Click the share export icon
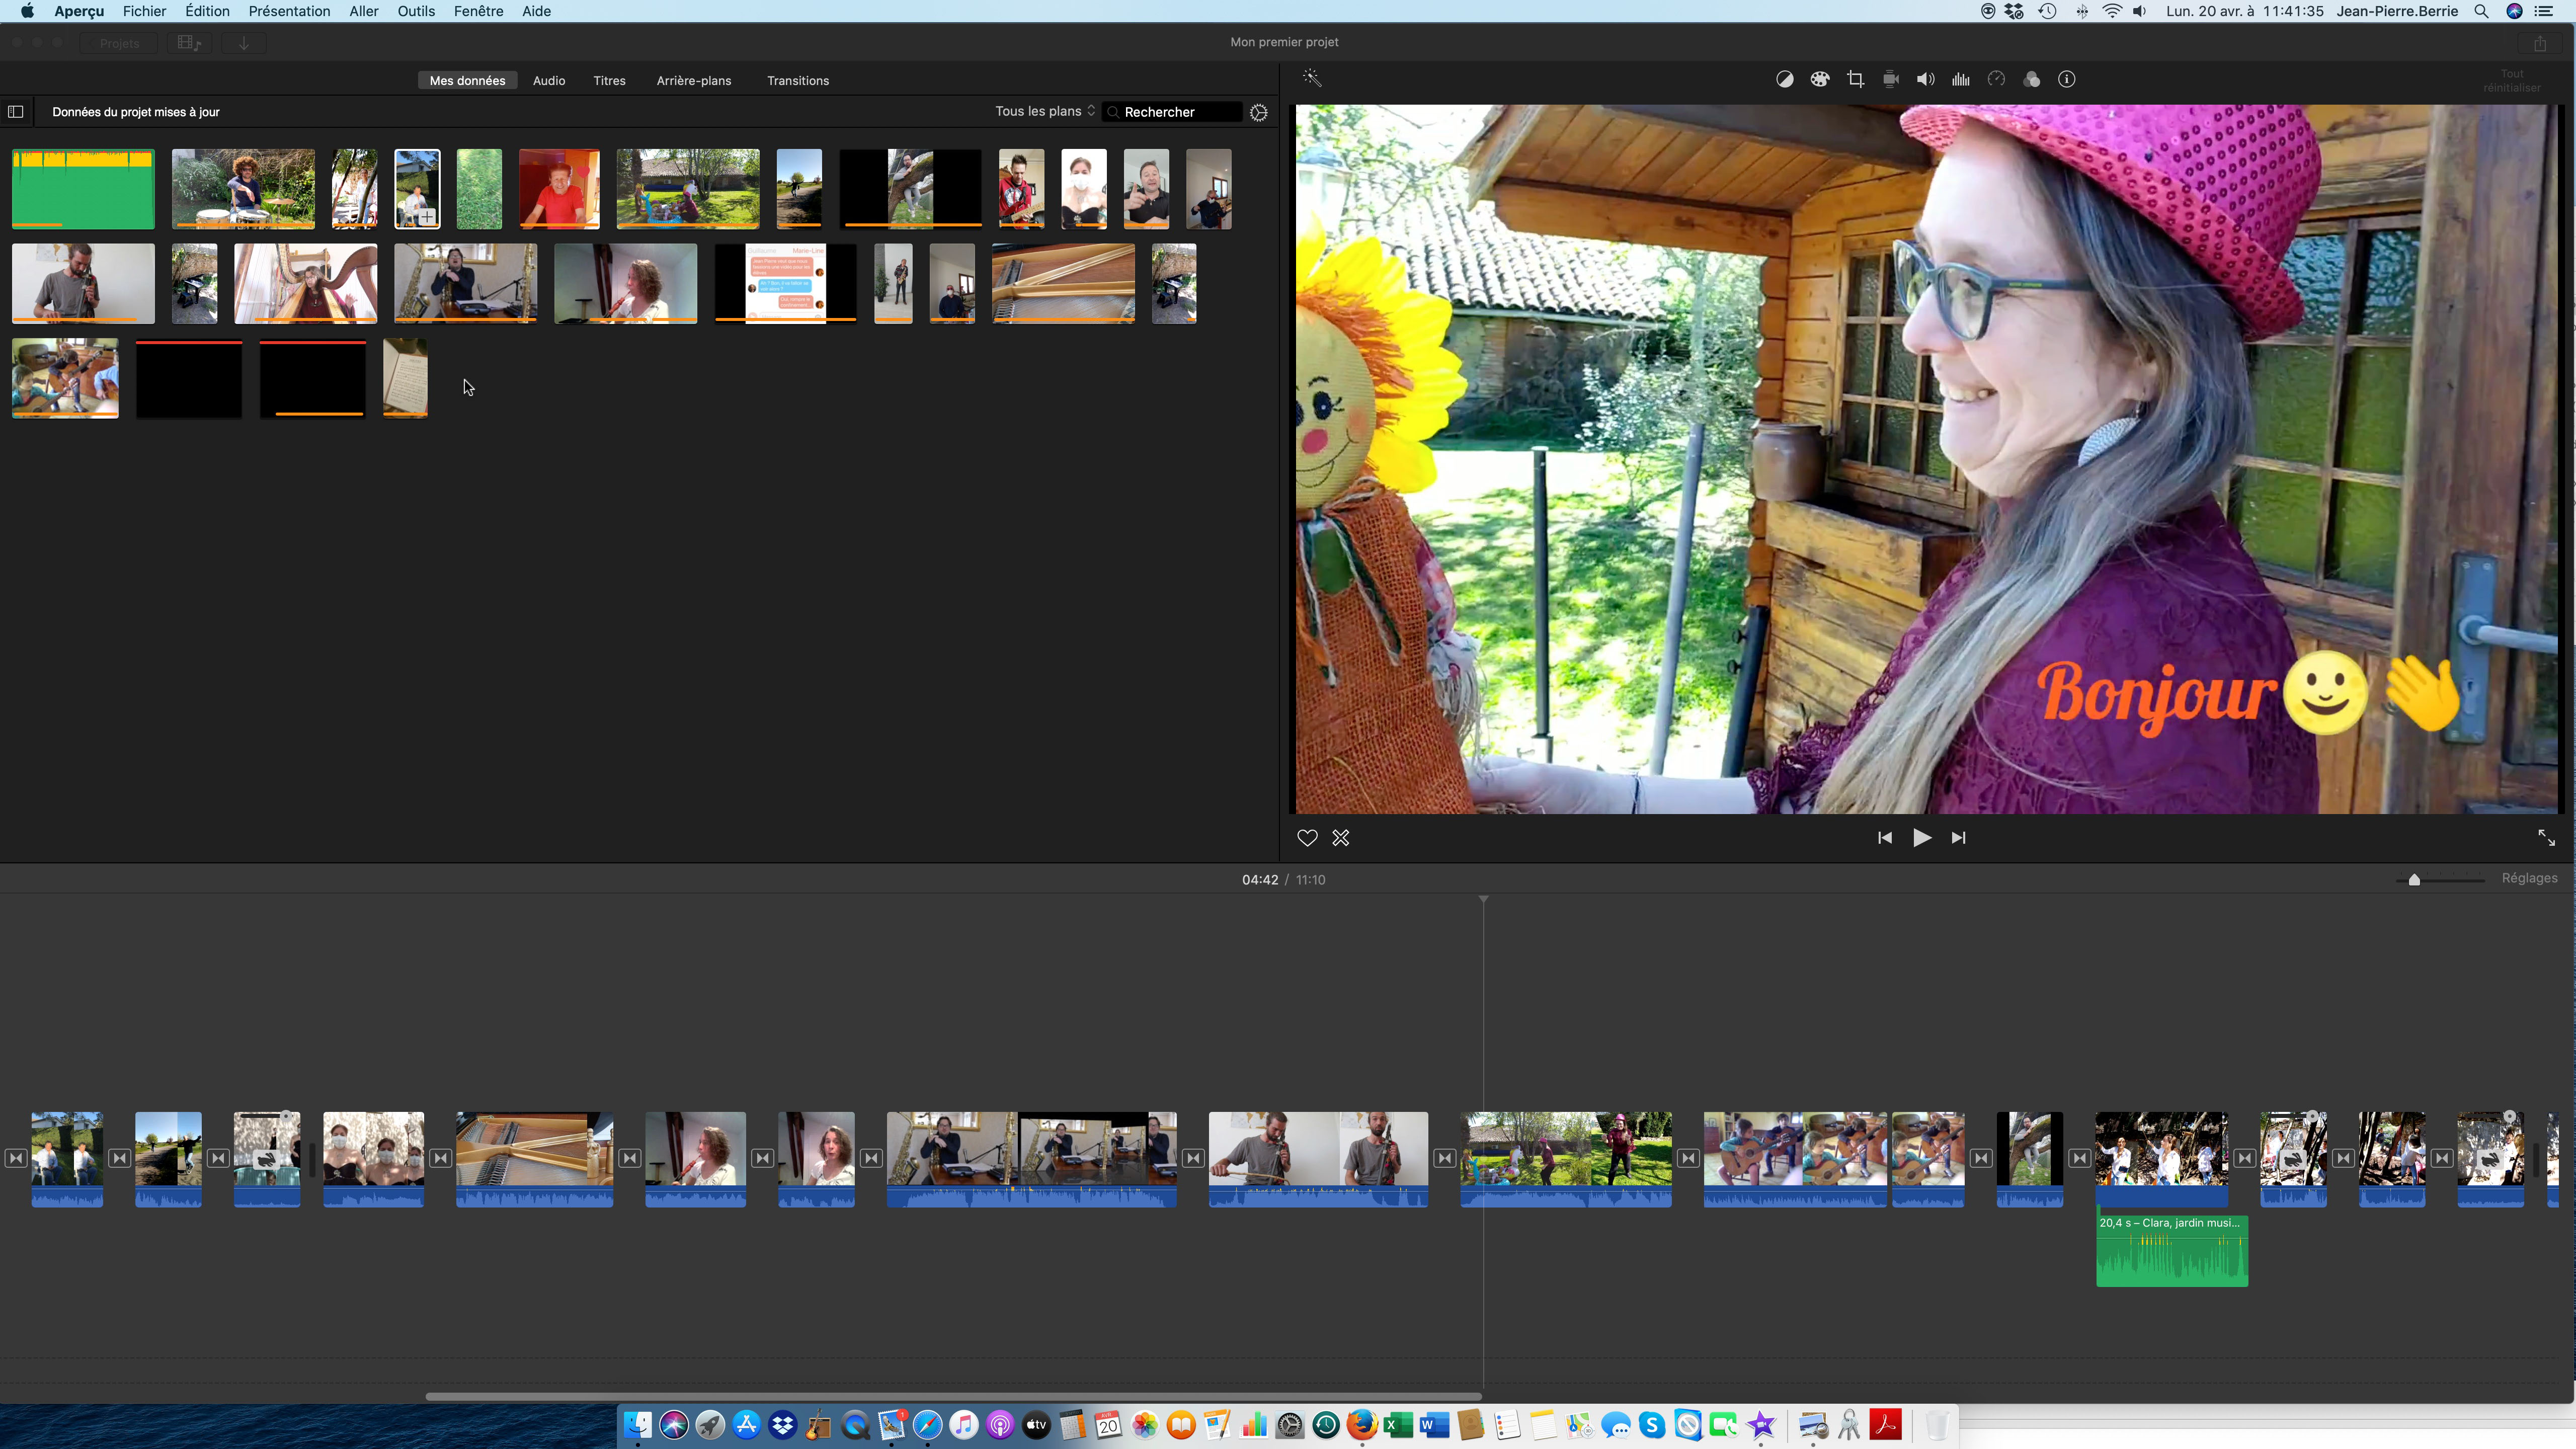 (2540, 43)
